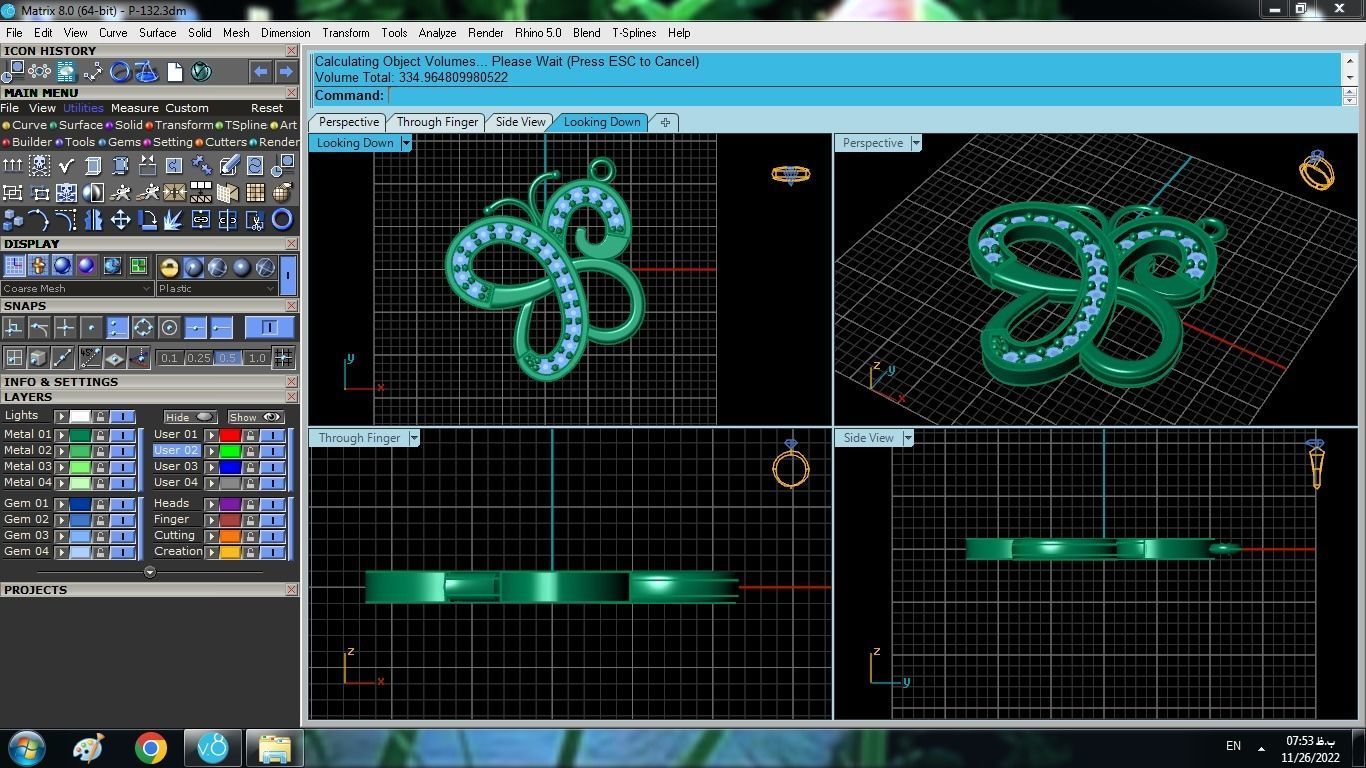Toggle the 45-degree angle snap
This screenshot has width=1366, height=768.
(x=91, y=357)
